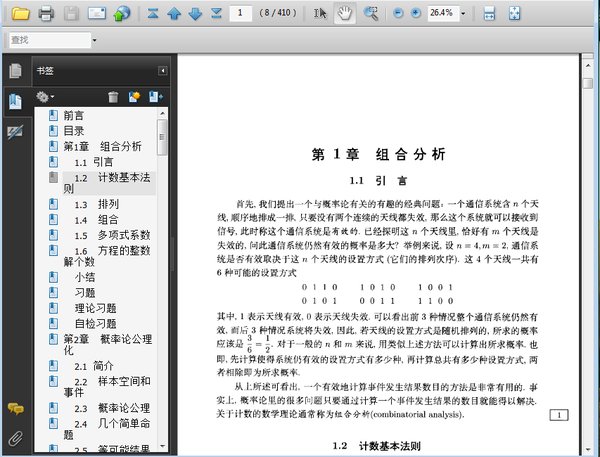Click in the 查找 search field
Screen dimensions: 600x457
point(50,40)
